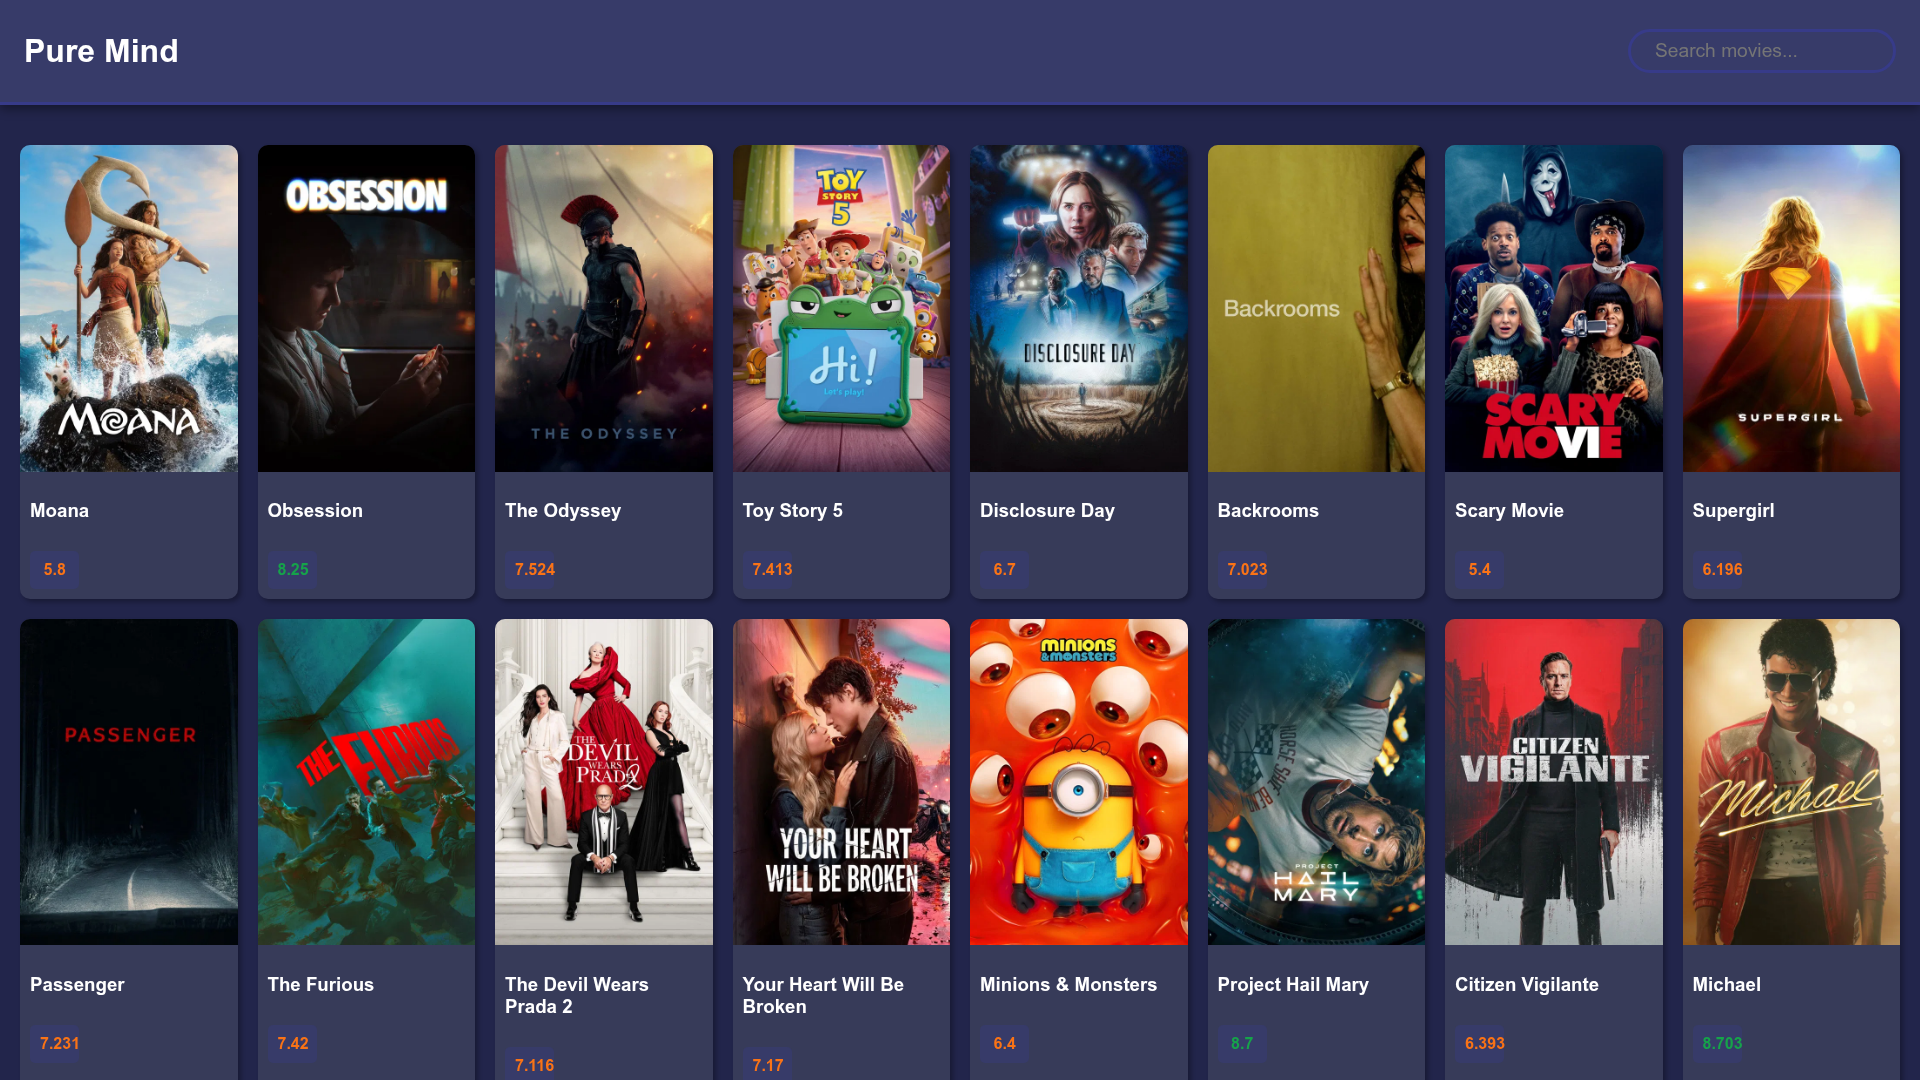The height and width of the screenshot is (1080, 1920).
Task: Click the 8.7 Project Hail Mary rating
Action: click(1242, 1043)
